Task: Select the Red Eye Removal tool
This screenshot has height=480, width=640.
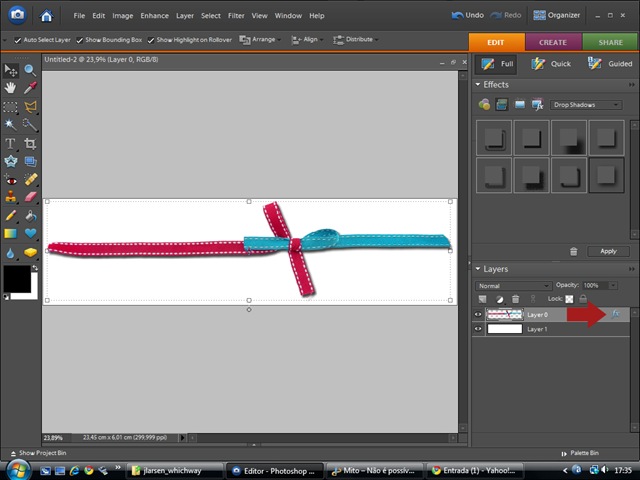Action: pos(11,180)
